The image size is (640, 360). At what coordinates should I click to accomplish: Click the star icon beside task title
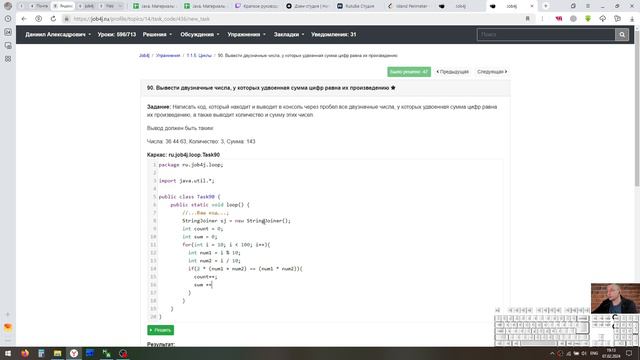pyautogui.click(x=393, y=88)
